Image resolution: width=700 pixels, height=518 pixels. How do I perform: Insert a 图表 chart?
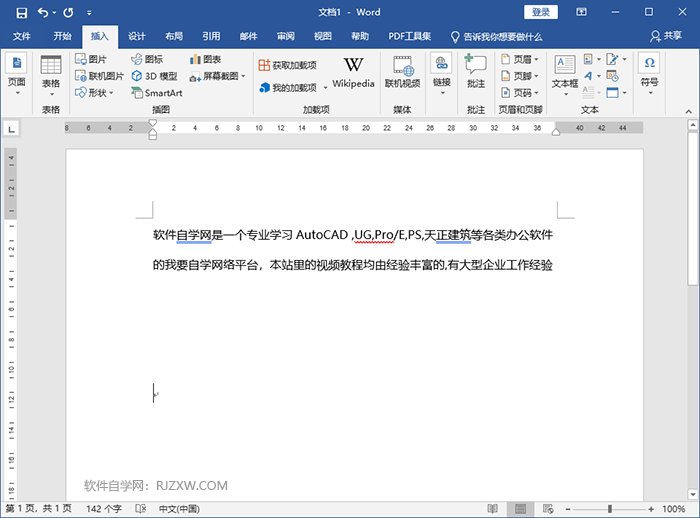[205, 59]
